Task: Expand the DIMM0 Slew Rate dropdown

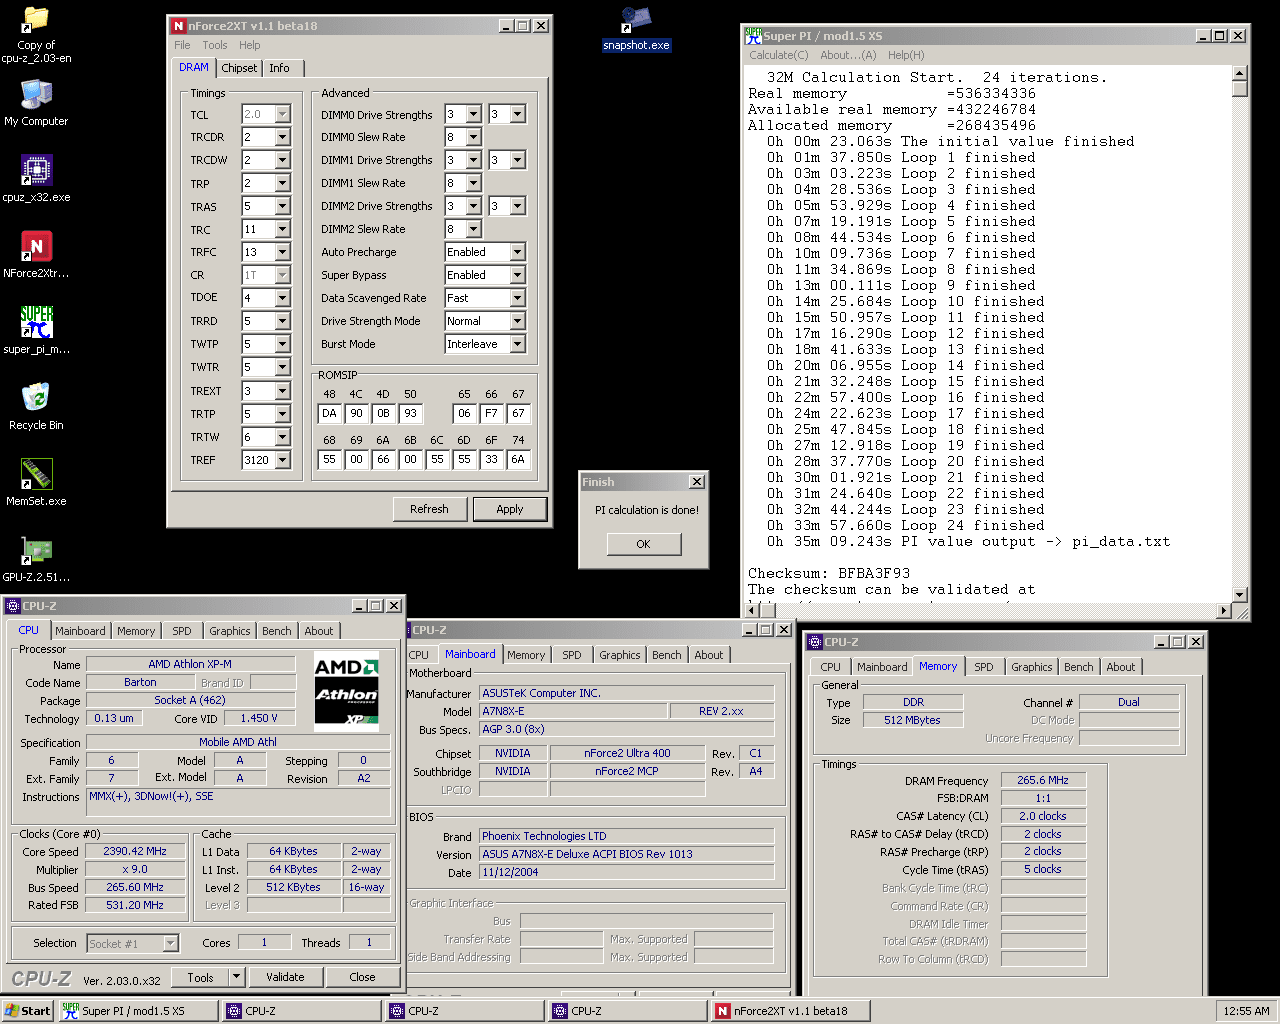Action: tap(473, 137)
